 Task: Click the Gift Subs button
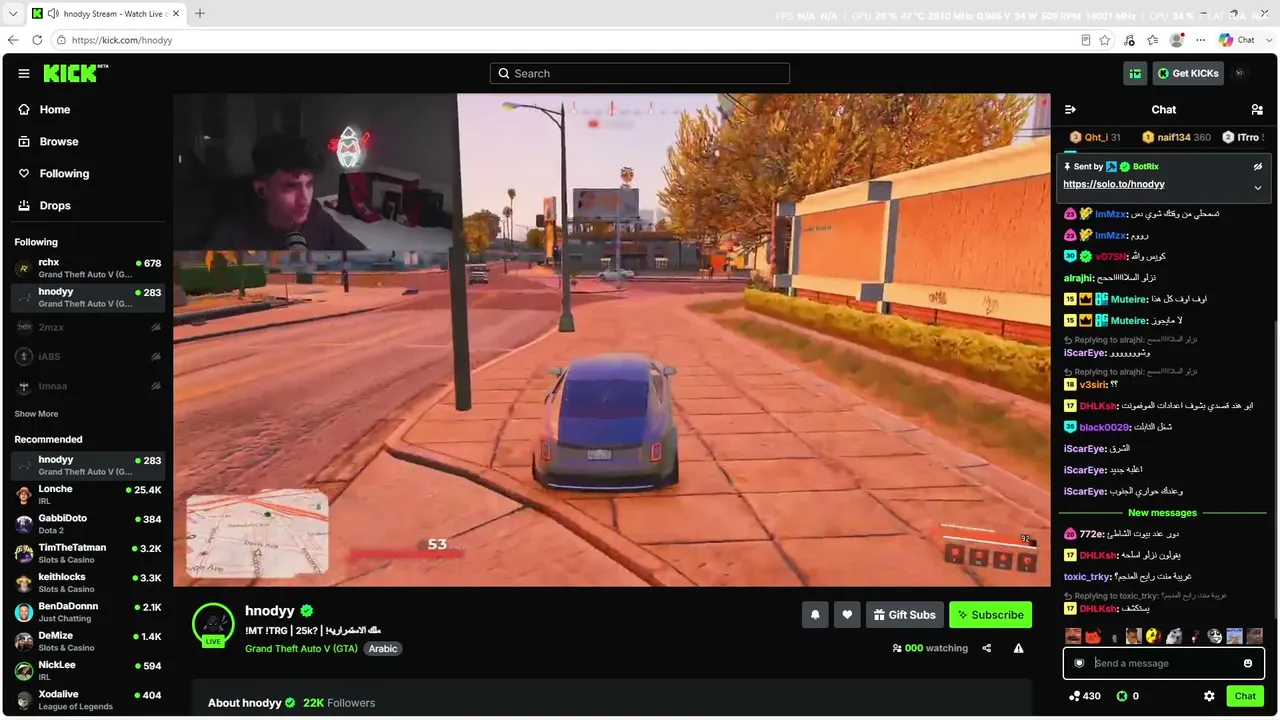pyautogui.click(x=904, y=615)
